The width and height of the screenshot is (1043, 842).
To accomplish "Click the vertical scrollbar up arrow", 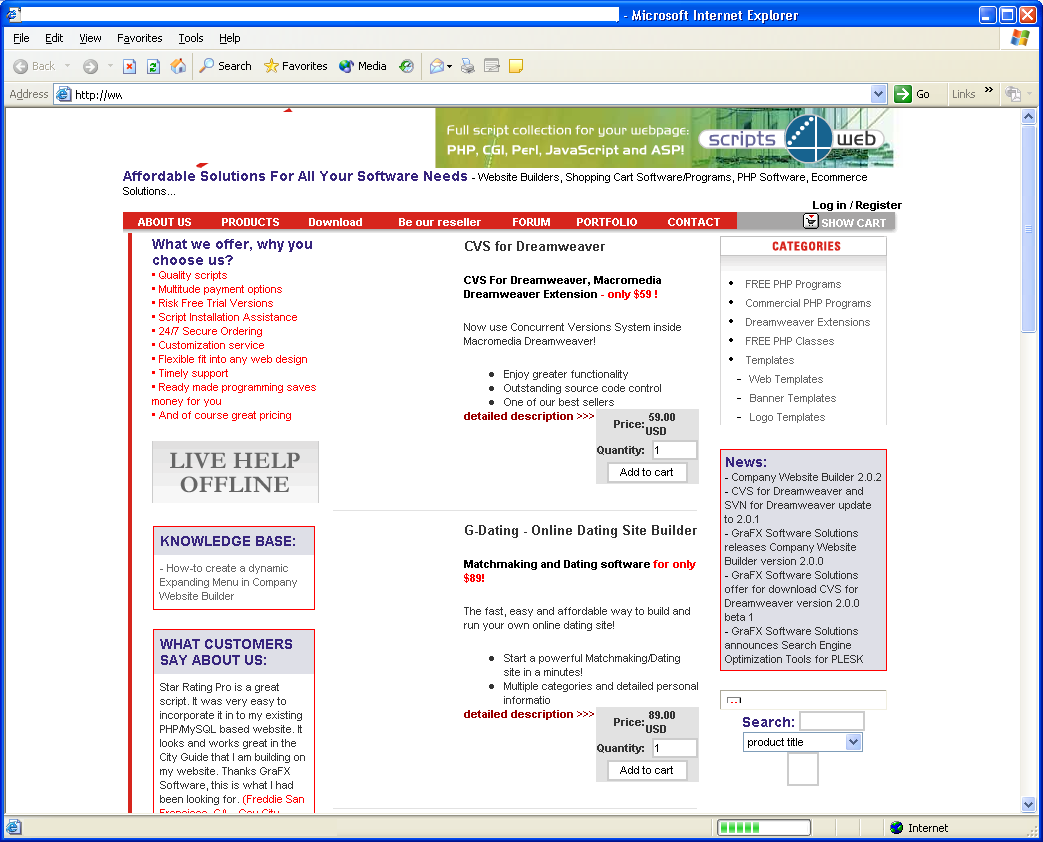I will [x=1028, y=116].
